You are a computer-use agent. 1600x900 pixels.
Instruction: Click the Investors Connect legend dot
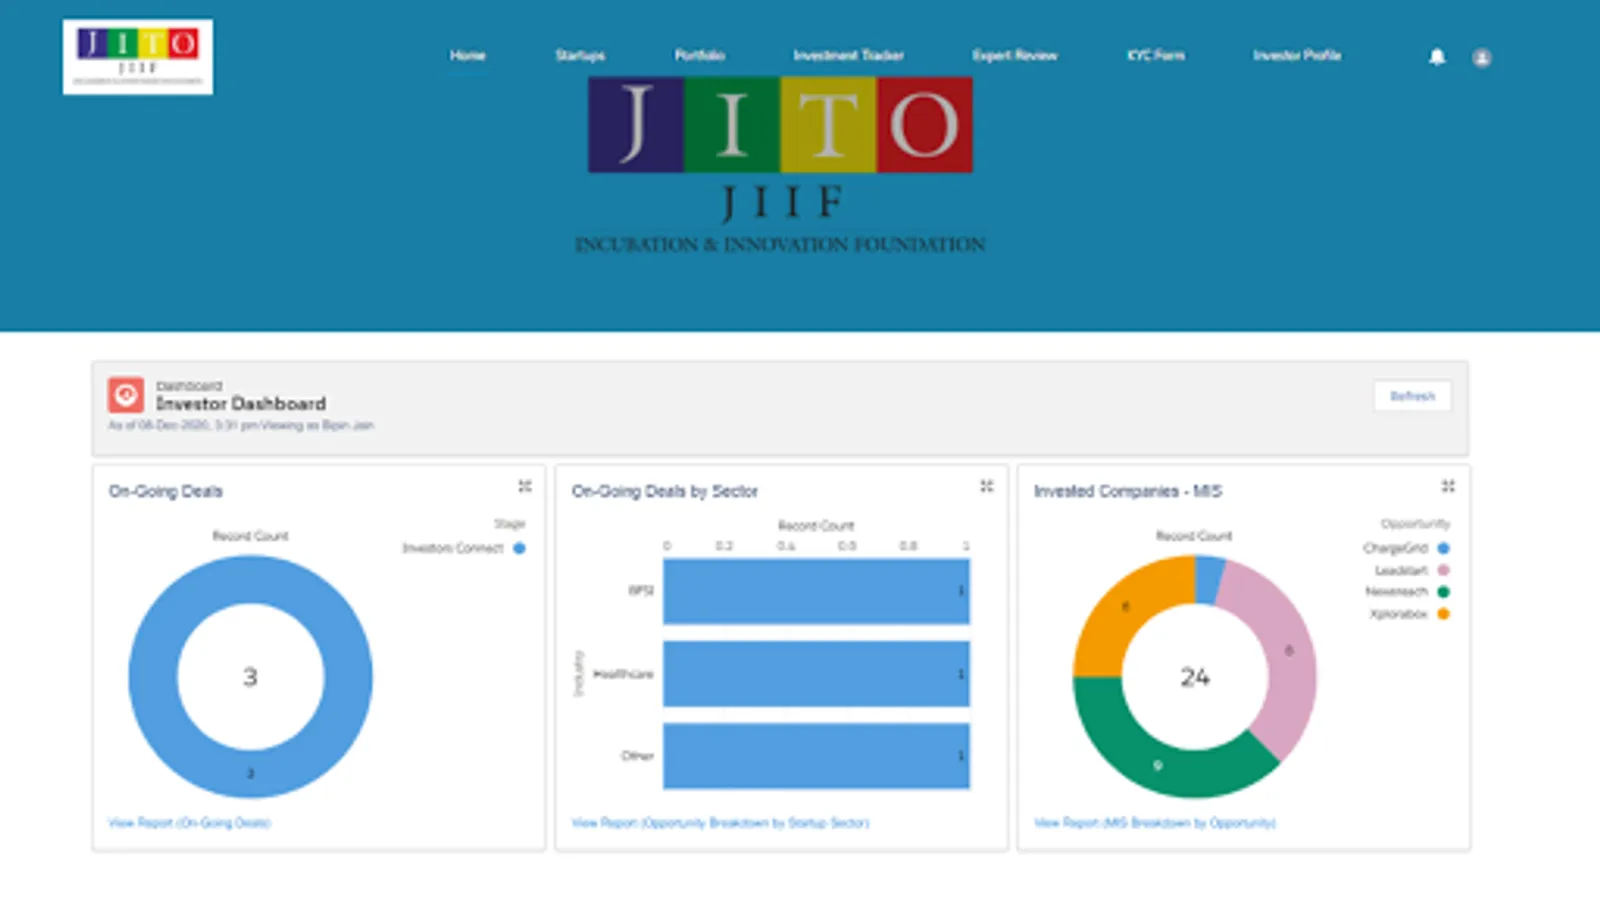click(519, 548)
